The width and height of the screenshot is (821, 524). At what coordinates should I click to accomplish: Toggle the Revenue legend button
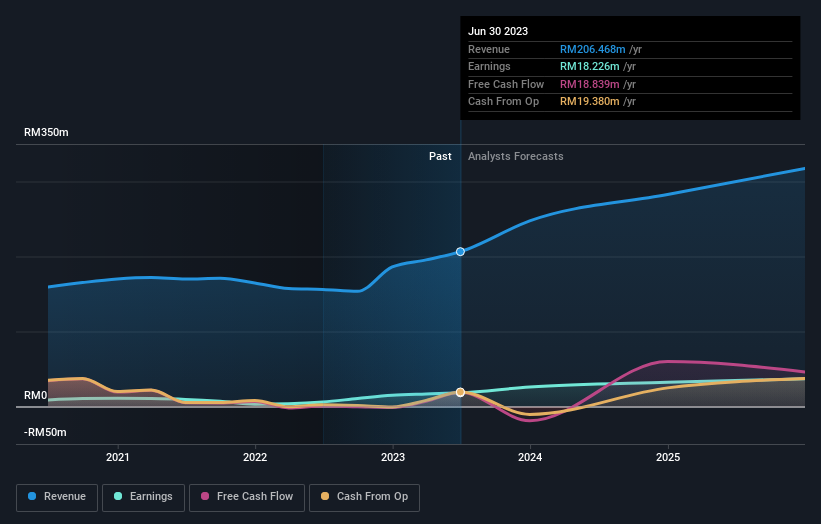tap(57, 497)
